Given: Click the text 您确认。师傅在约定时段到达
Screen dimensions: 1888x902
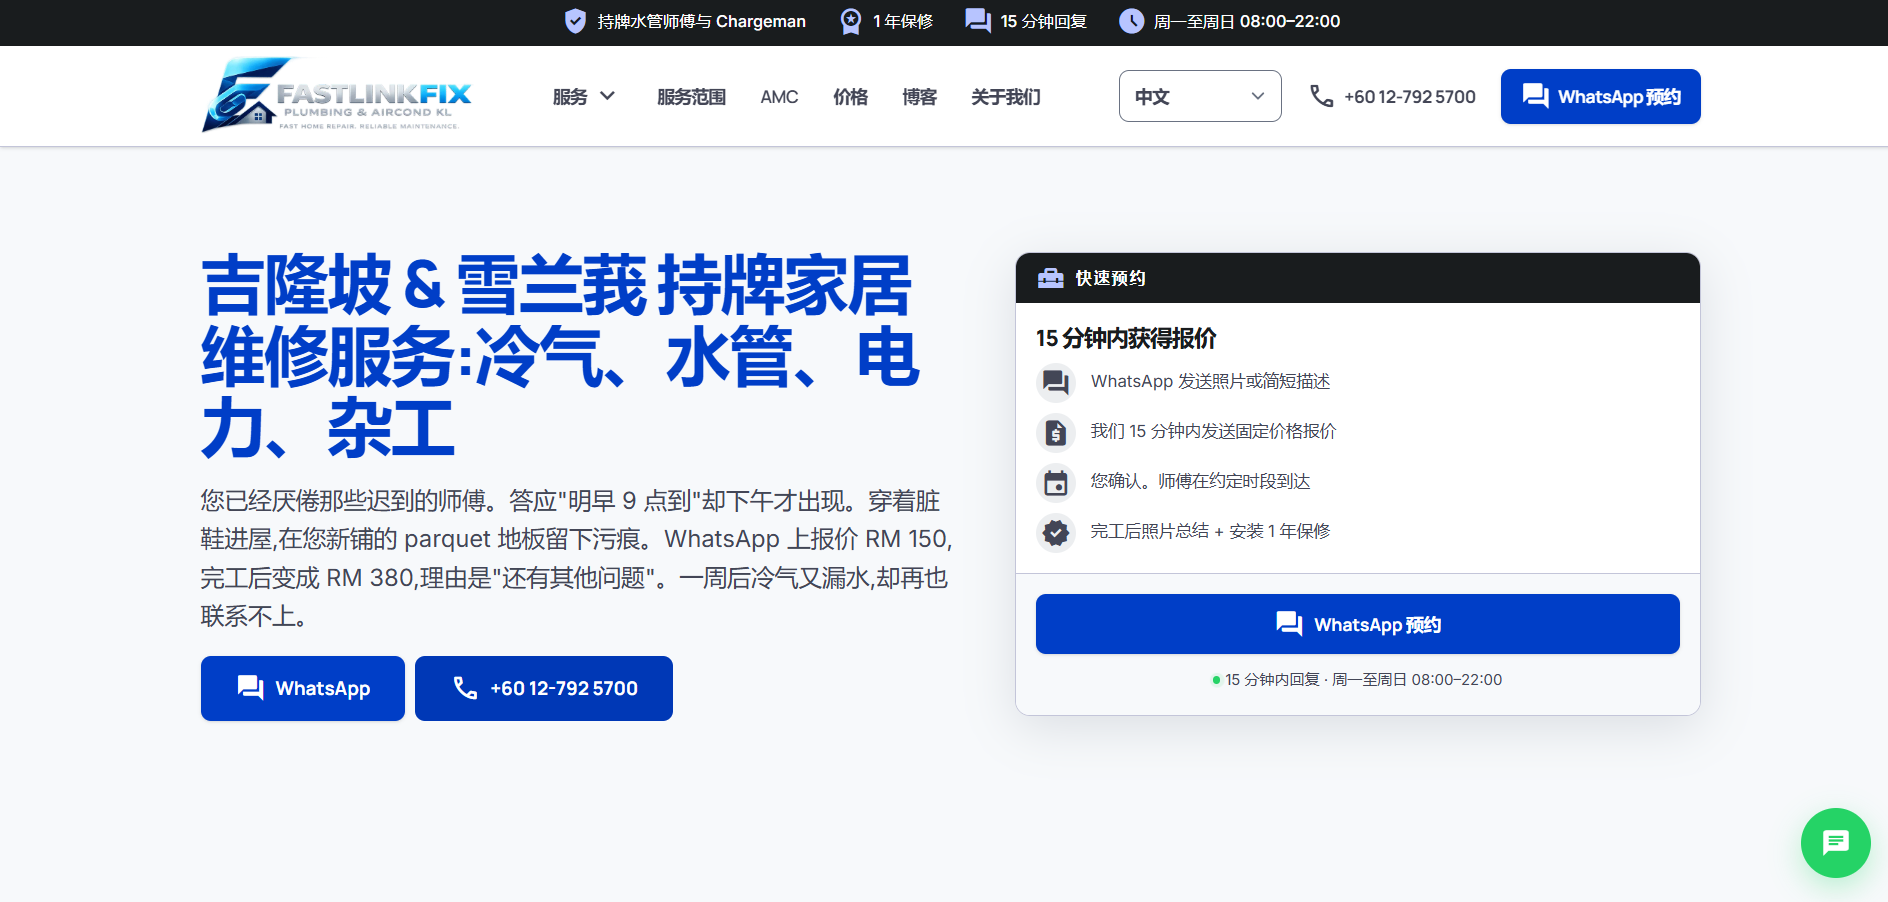Looking at the screenshot, I should point(1200,481).
